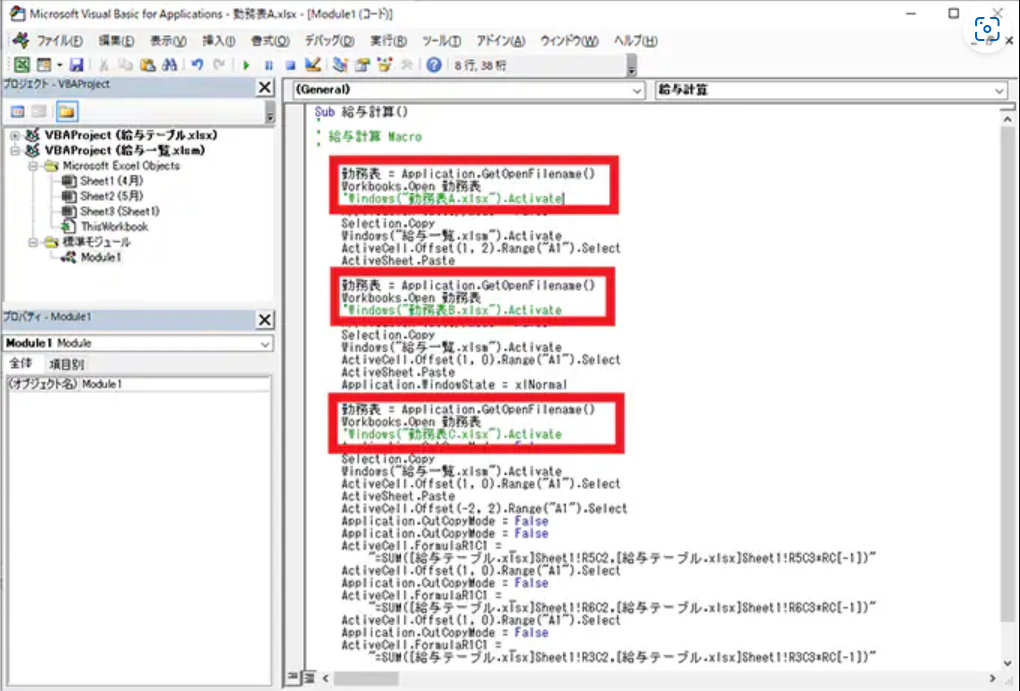
Task: Open Find with the binoculars icon
Action: tap(170, 64)
